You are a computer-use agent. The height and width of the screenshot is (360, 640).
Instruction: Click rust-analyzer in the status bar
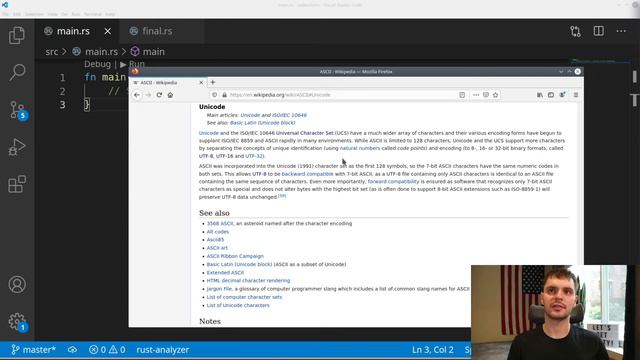click(162, 350)
